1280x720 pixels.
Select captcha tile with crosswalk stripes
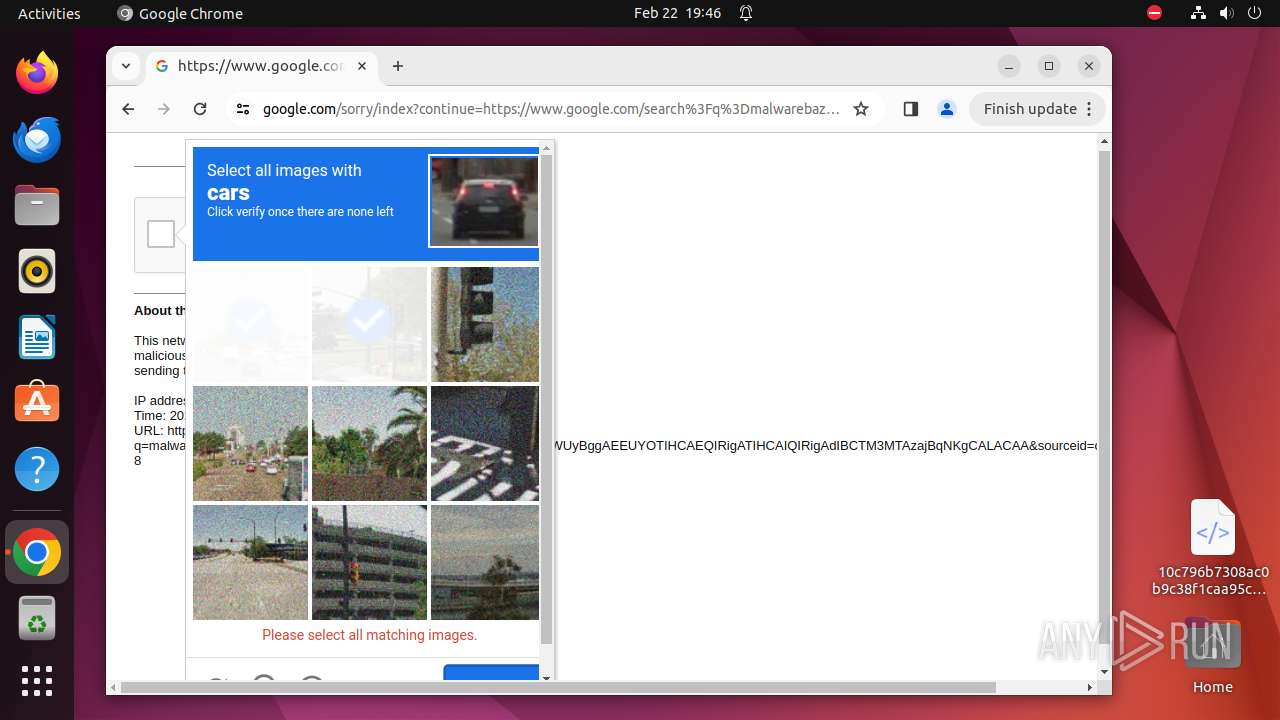point(485,443)
